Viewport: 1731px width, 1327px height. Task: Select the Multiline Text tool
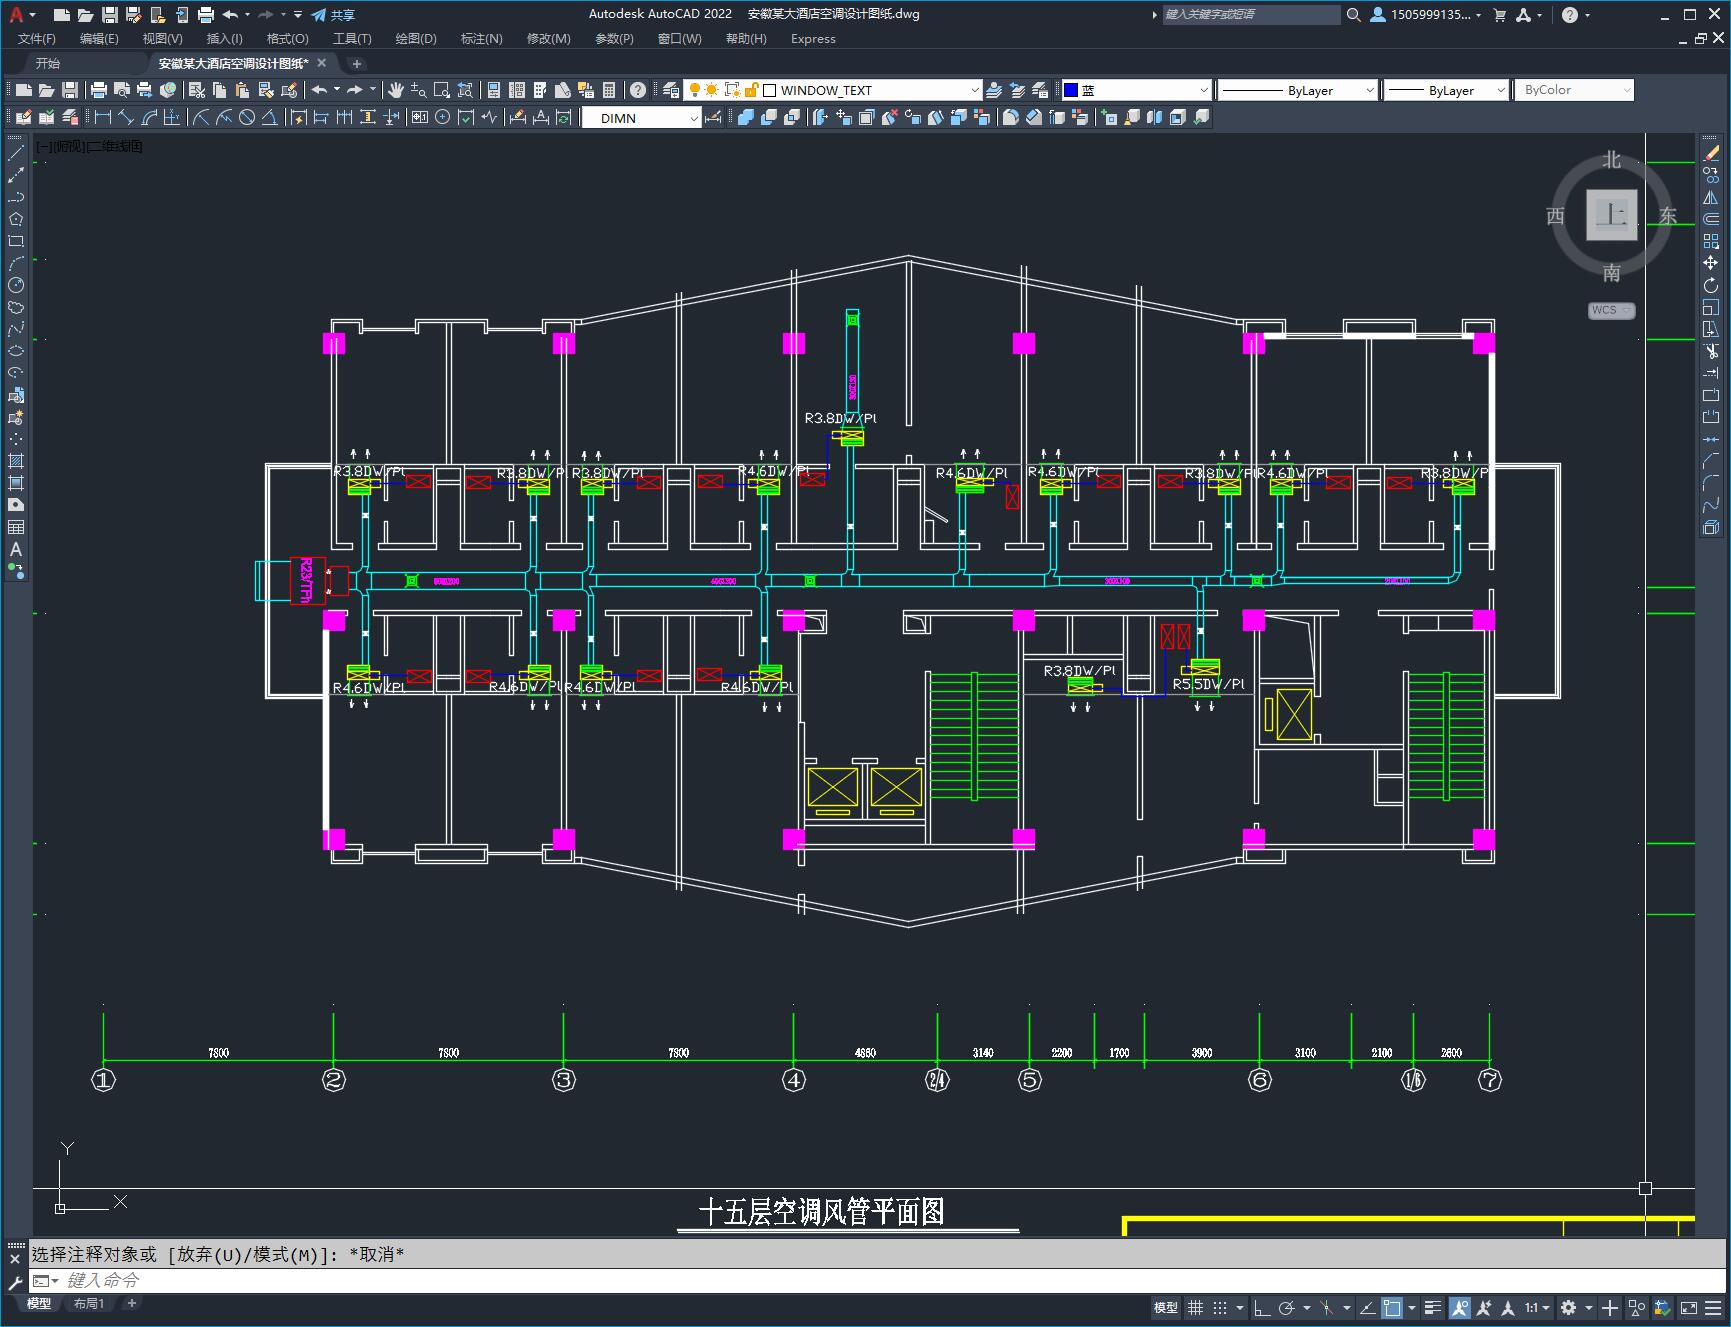pos(16,549)
